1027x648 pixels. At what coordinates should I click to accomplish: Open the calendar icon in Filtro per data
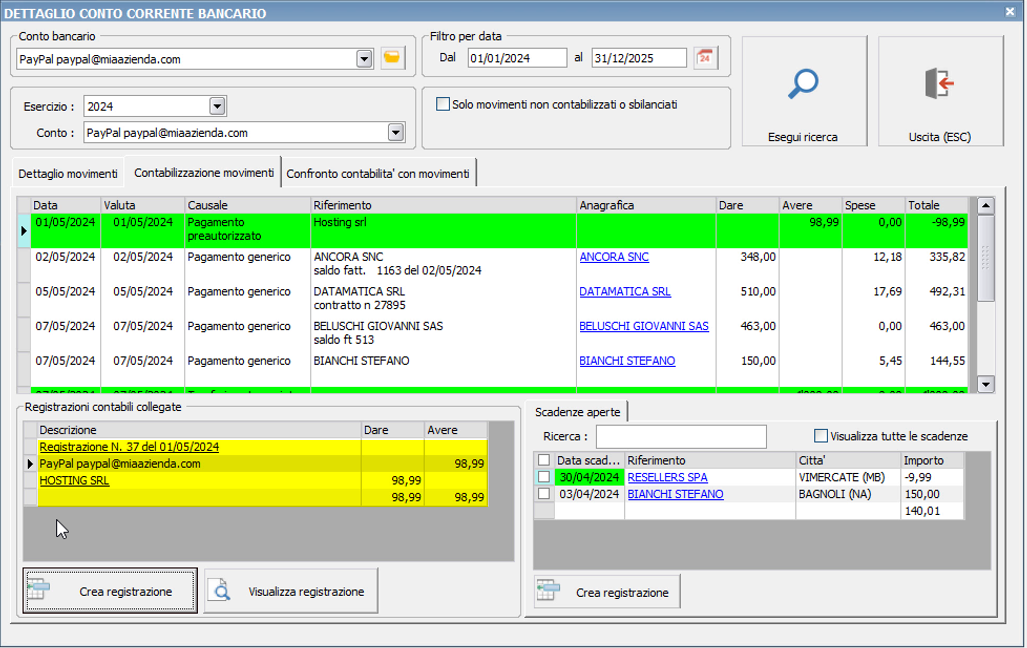click(705, 58)
